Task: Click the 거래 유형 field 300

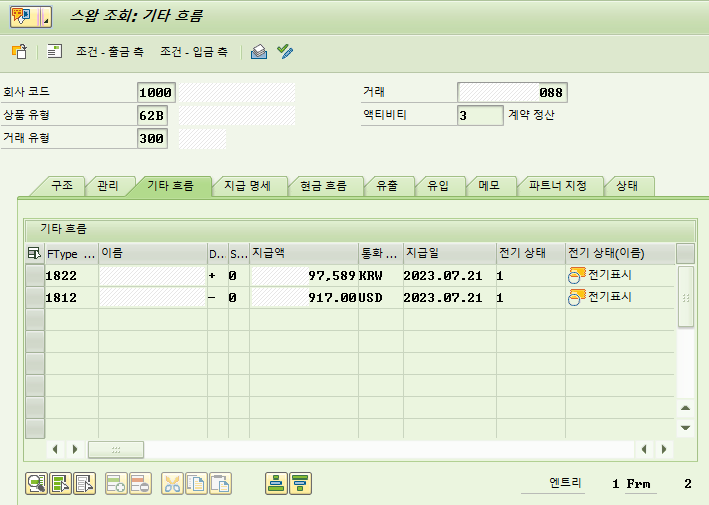Action: tap(152, 138)
